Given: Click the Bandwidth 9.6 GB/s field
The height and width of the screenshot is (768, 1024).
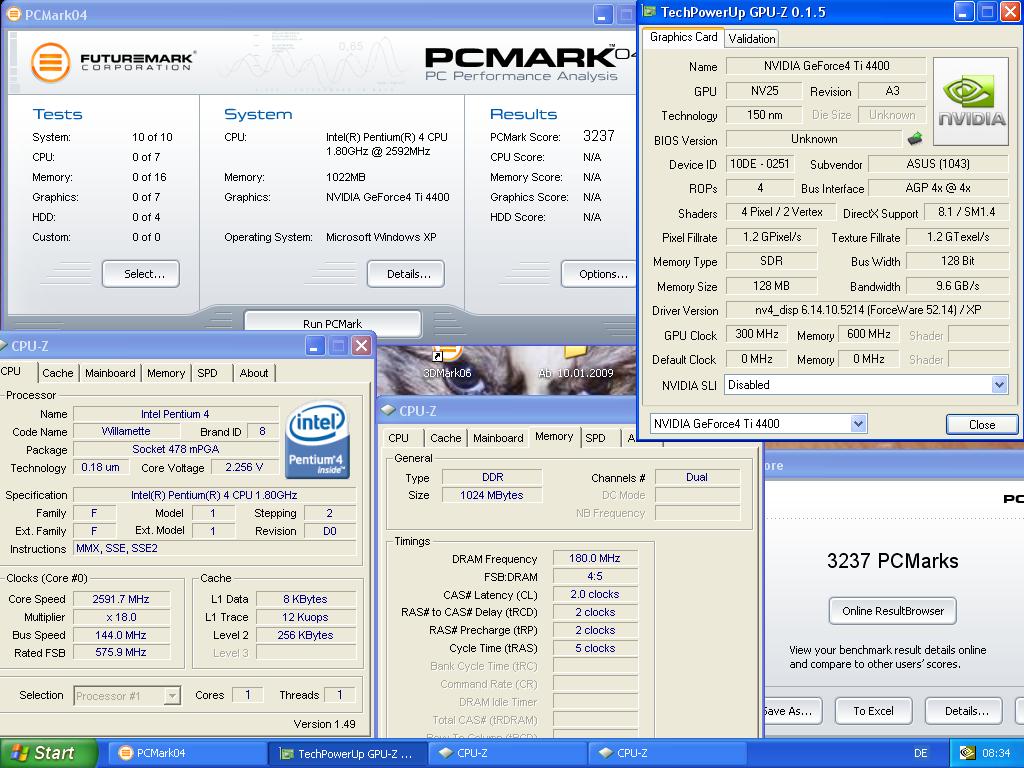Looking at the screenshot, I should click(957, 285).
